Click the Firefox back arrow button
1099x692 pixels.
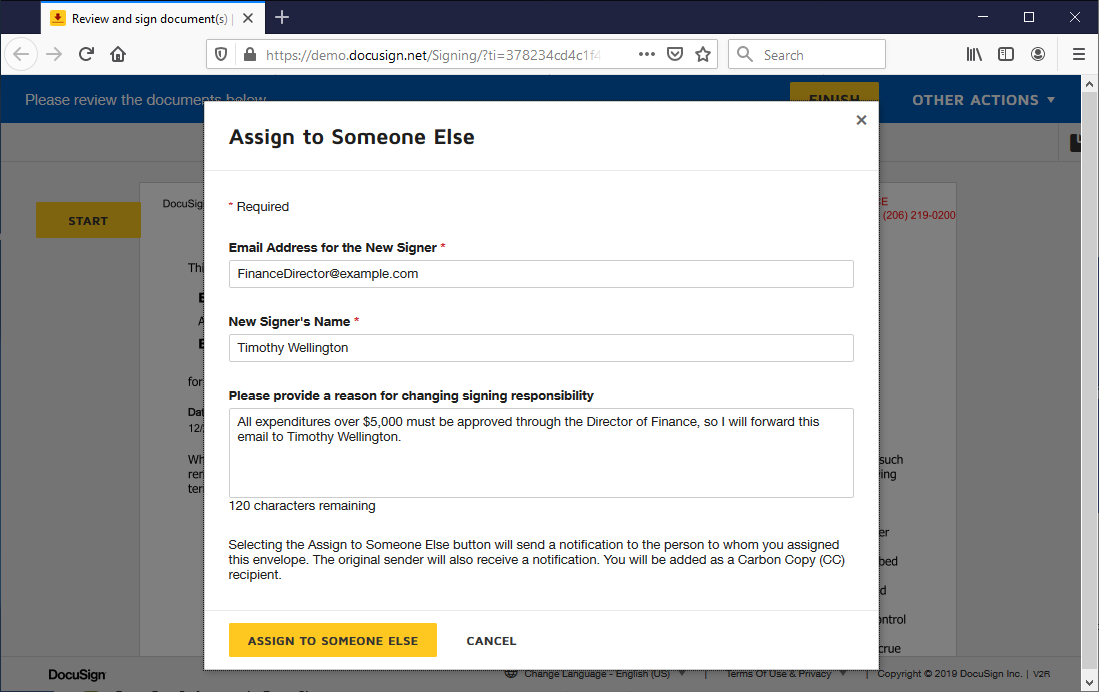pos(21,54)
